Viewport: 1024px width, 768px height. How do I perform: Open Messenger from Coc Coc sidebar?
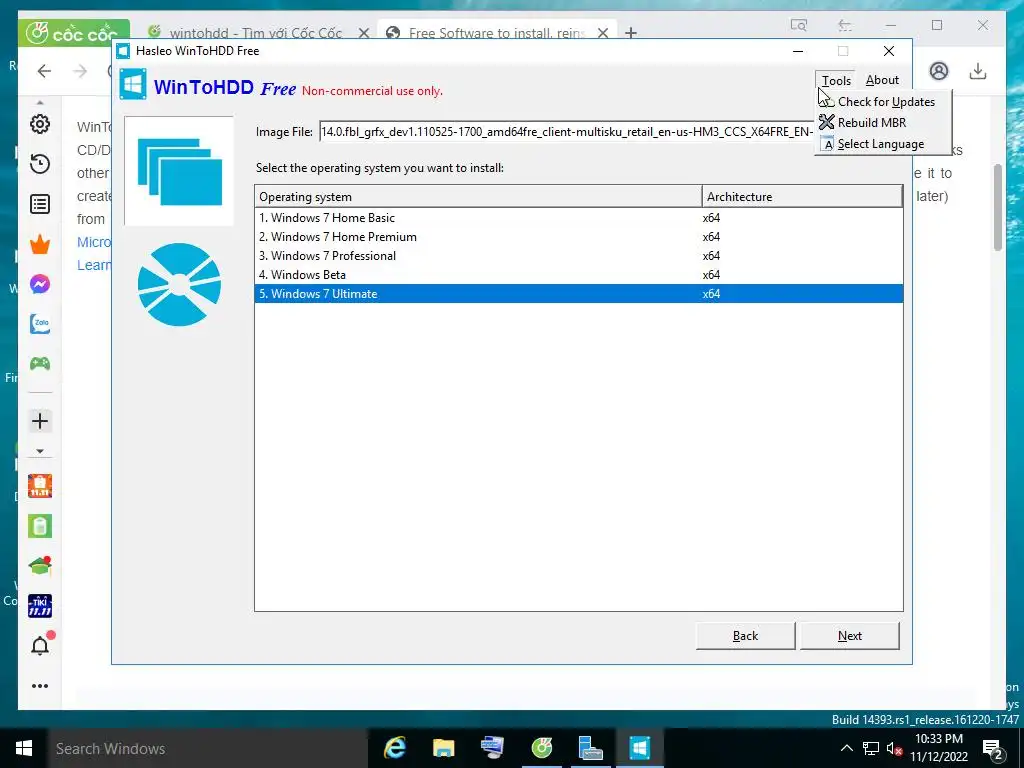pos(40,284)
